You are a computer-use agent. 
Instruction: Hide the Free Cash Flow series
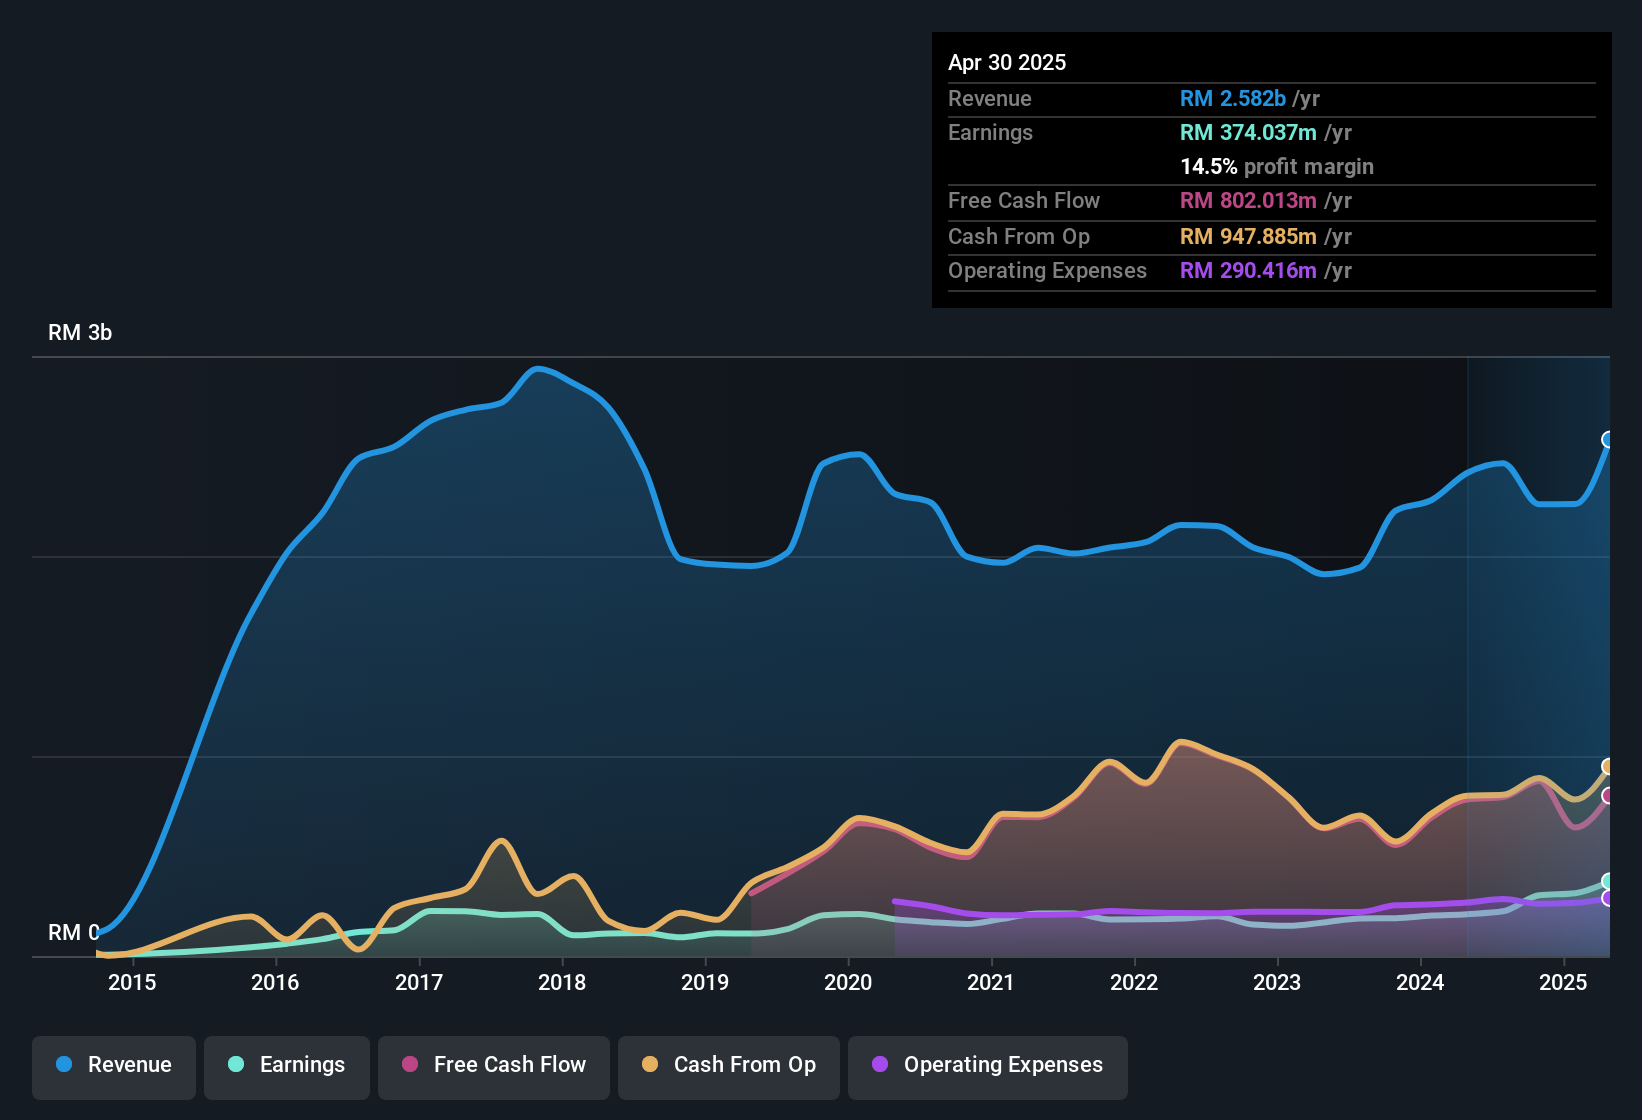click(494, 1066)
